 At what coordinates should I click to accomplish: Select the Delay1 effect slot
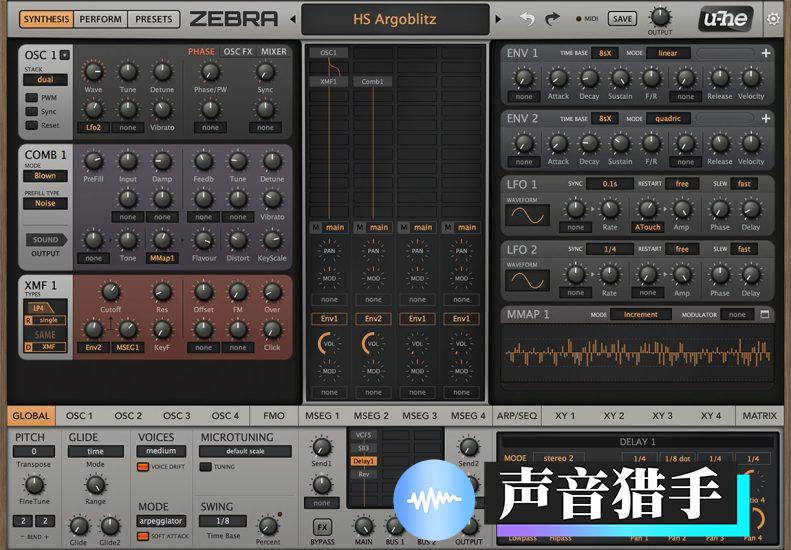364,461
